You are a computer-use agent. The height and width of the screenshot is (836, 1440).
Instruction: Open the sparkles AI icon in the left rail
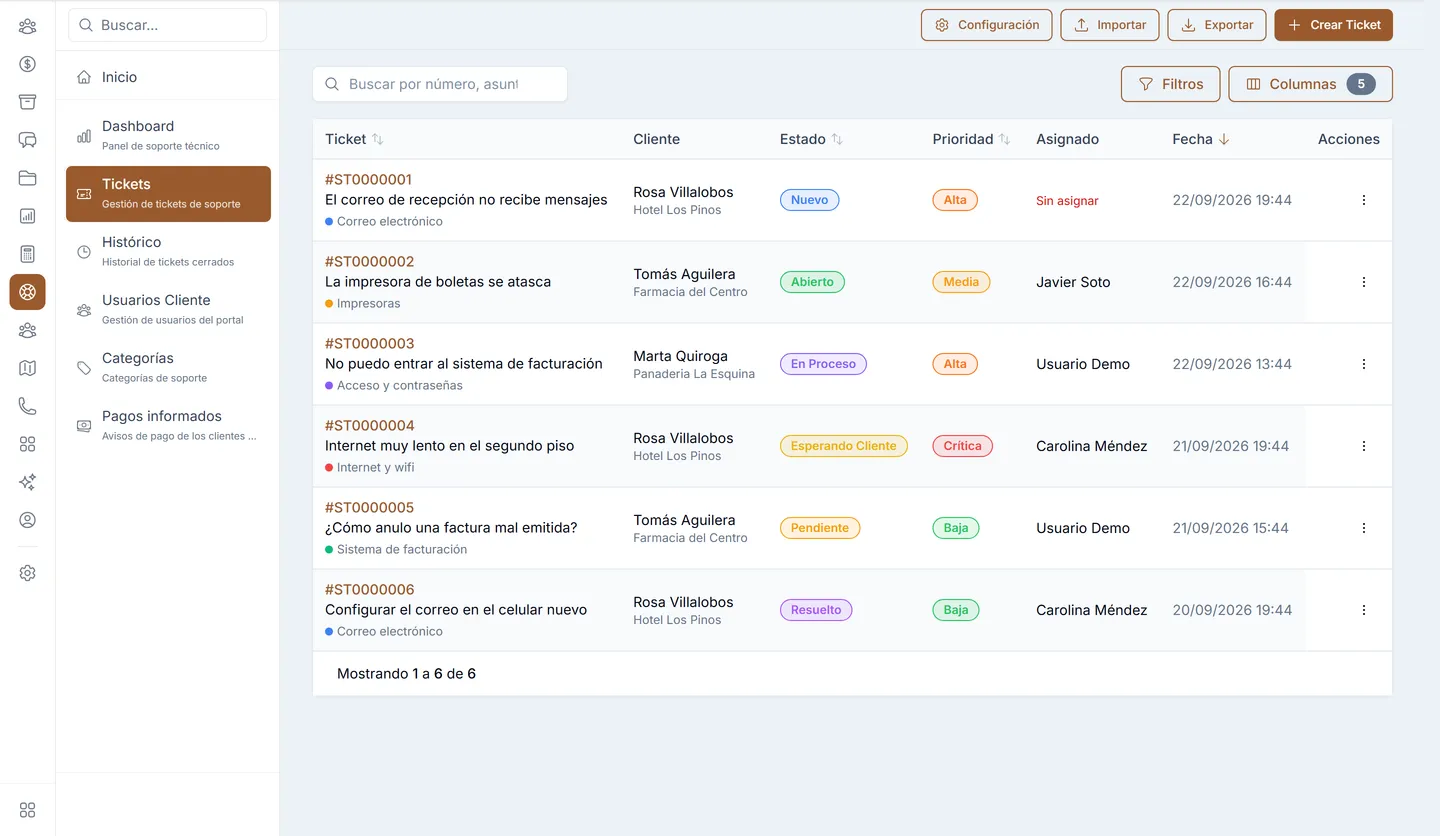click(27, 482)
